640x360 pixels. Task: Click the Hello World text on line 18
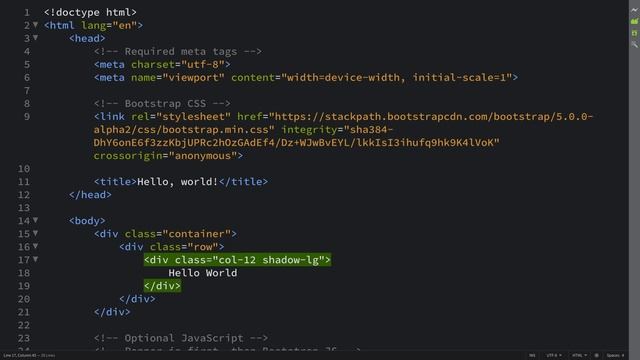(x=202, y=273)
